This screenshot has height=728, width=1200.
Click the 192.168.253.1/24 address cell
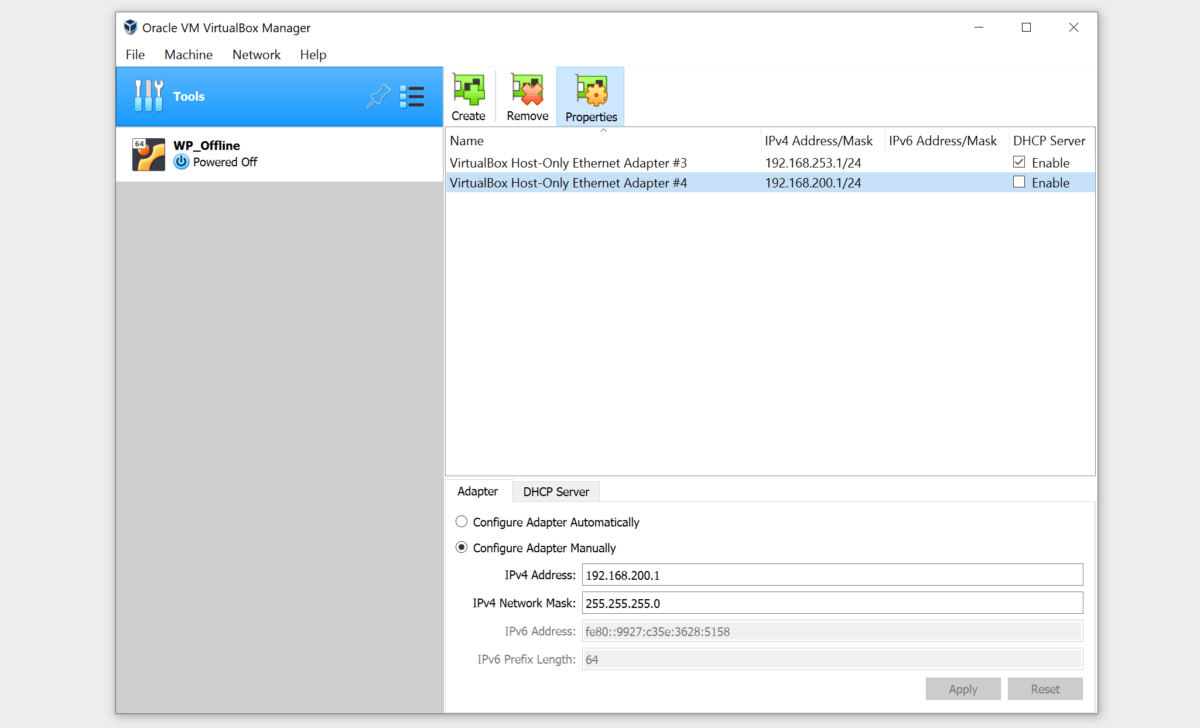pyautogui.click(x=813, y=163)
